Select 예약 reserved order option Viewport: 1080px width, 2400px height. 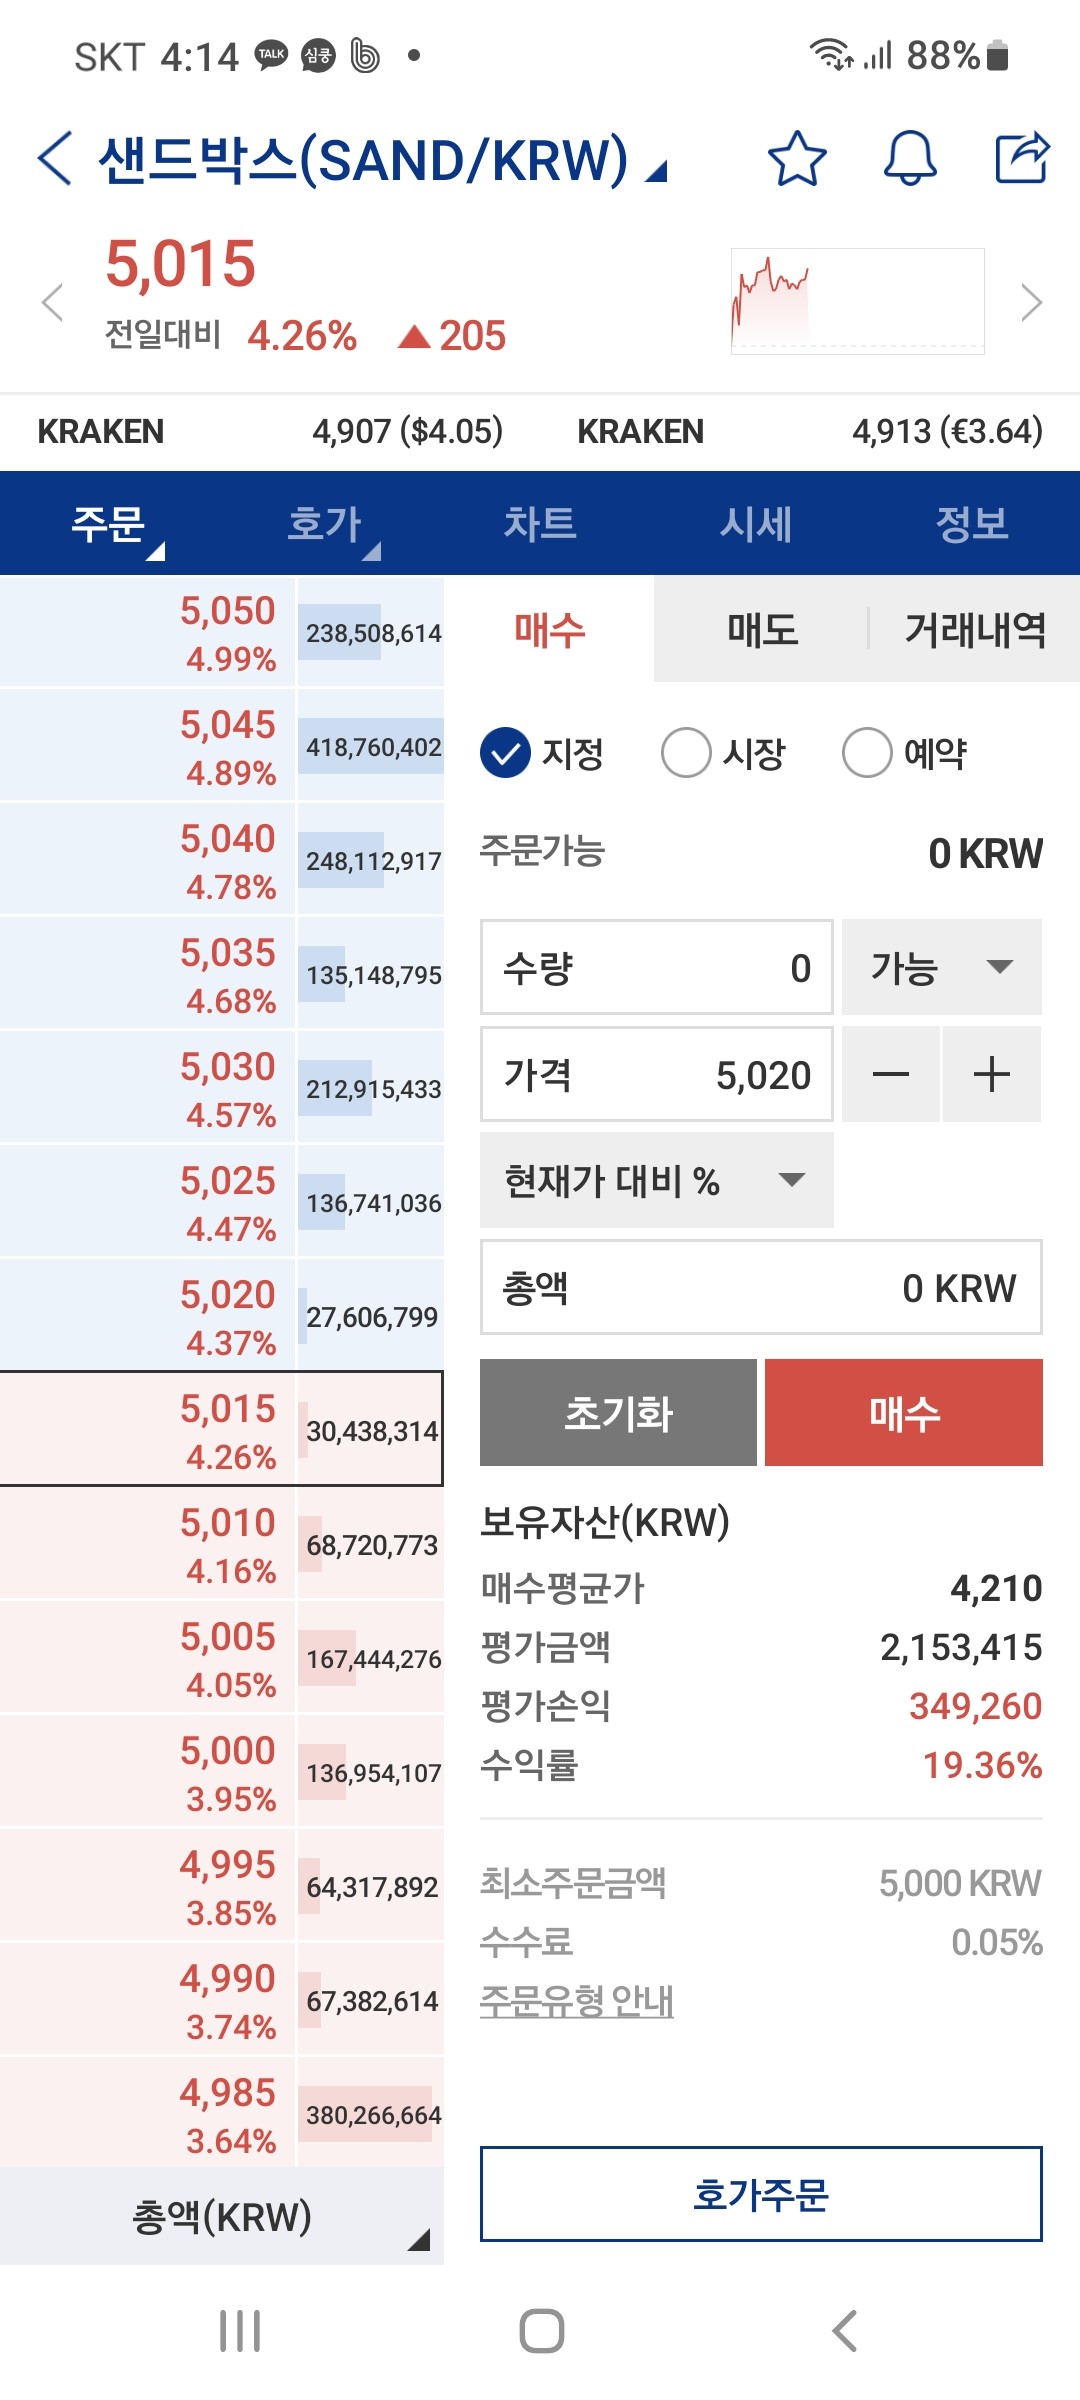pos(904,753)
